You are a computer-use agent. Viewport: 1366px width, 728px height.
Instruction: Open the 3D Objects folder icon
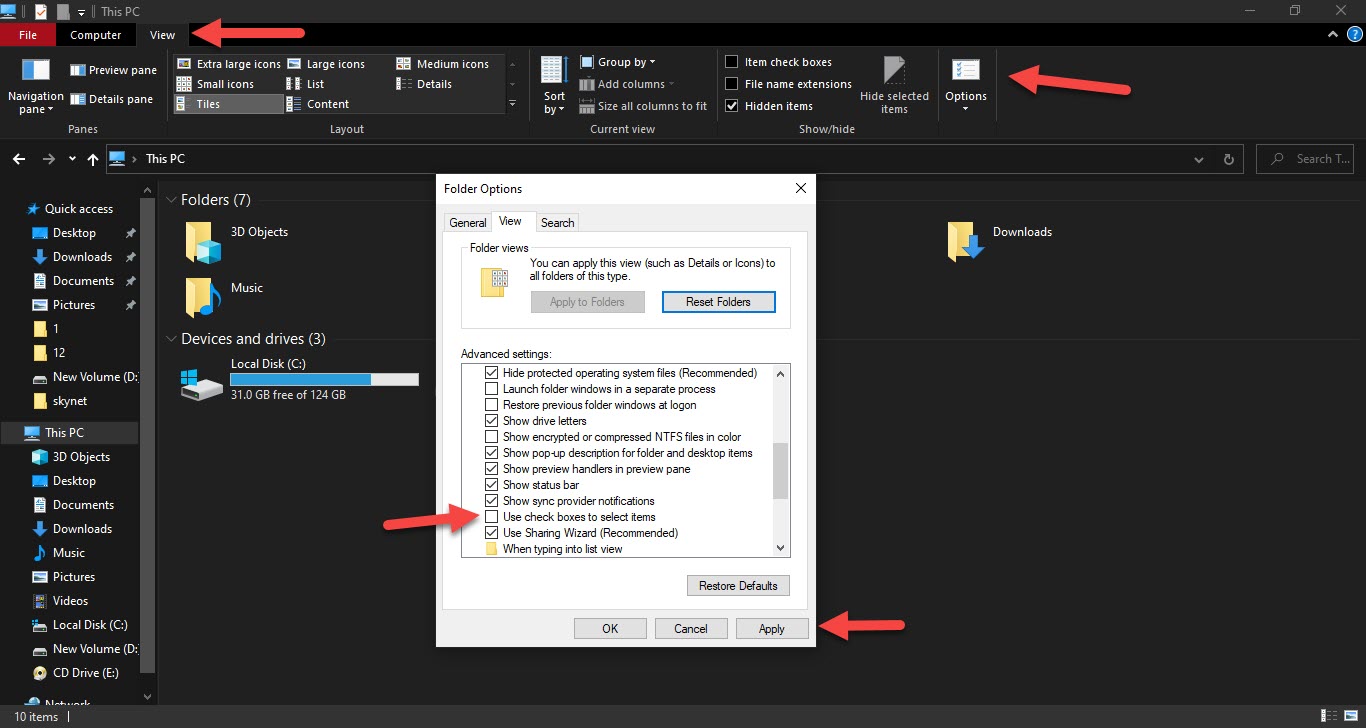(203, 241)
